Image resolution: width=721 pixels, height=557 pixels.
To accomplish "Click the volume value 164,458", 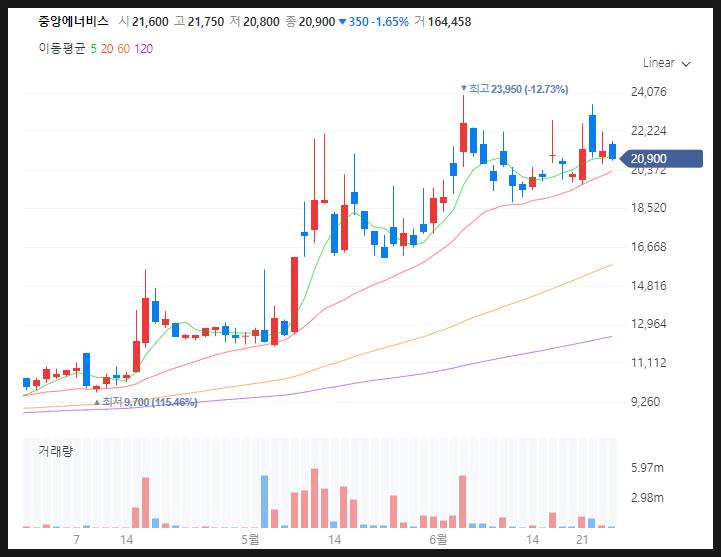I will [x=450, y=22].
